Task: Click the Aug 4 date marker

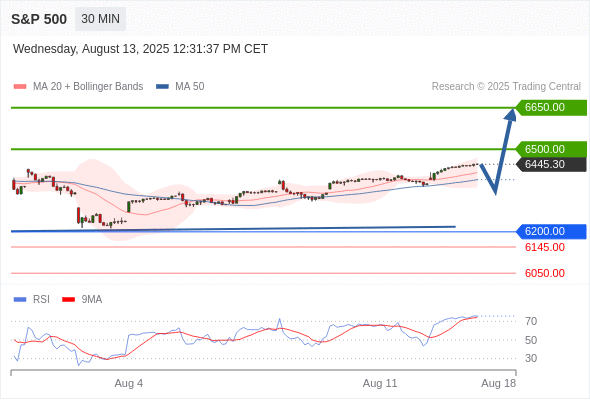Action: (129, 383)
